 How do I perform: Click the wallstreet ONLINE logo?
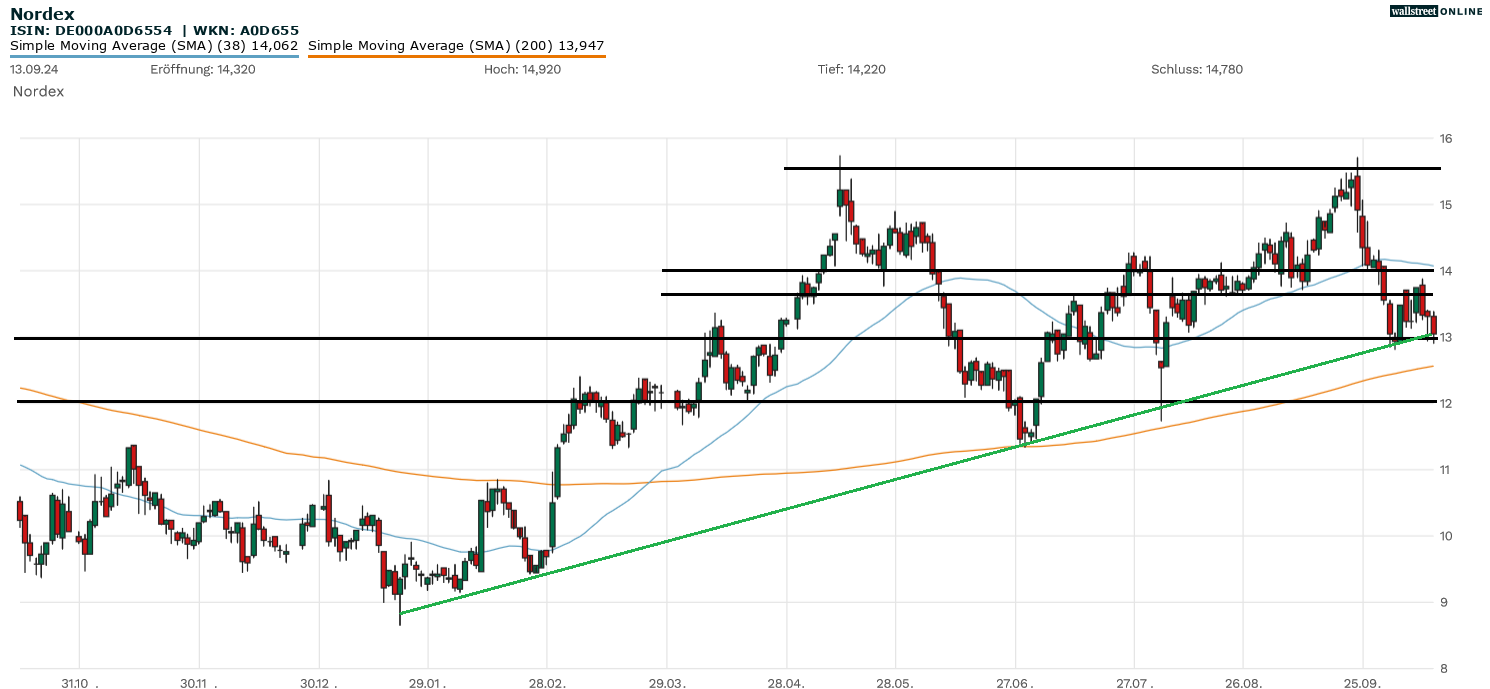(1436, 11)
